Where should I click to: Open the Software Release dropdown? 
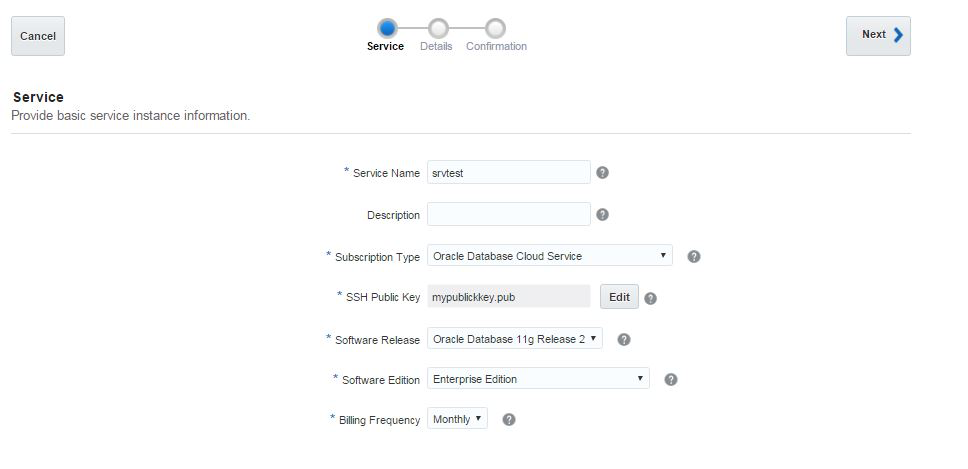coord(514,339)
